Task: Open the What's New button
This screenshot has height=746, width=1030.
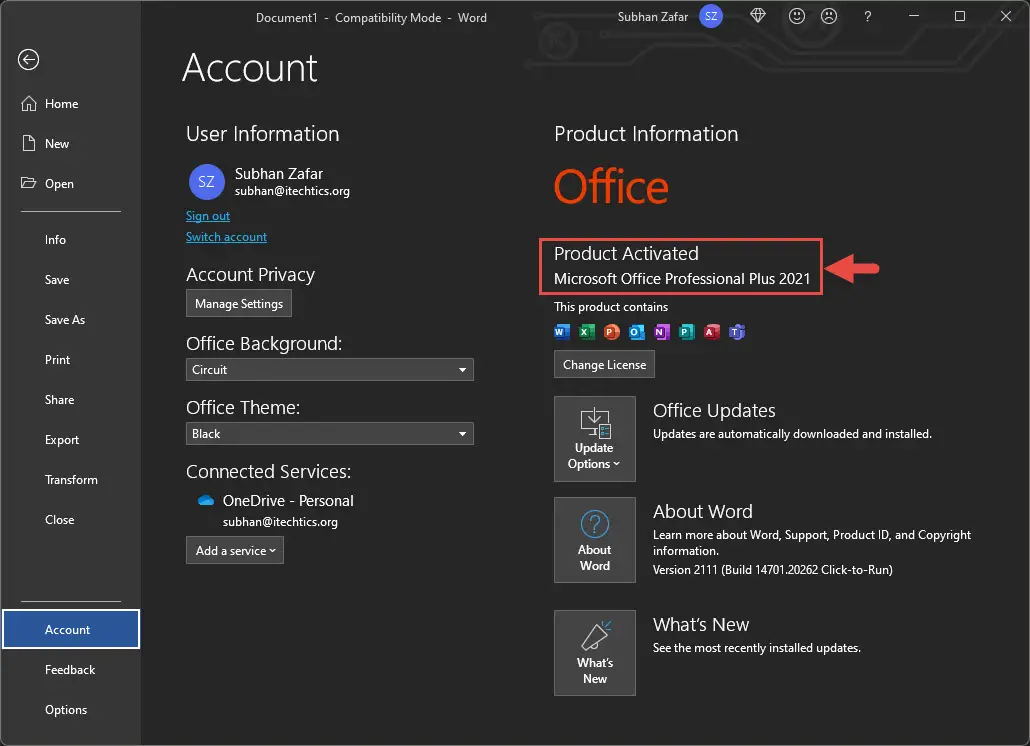Action: 594,653
